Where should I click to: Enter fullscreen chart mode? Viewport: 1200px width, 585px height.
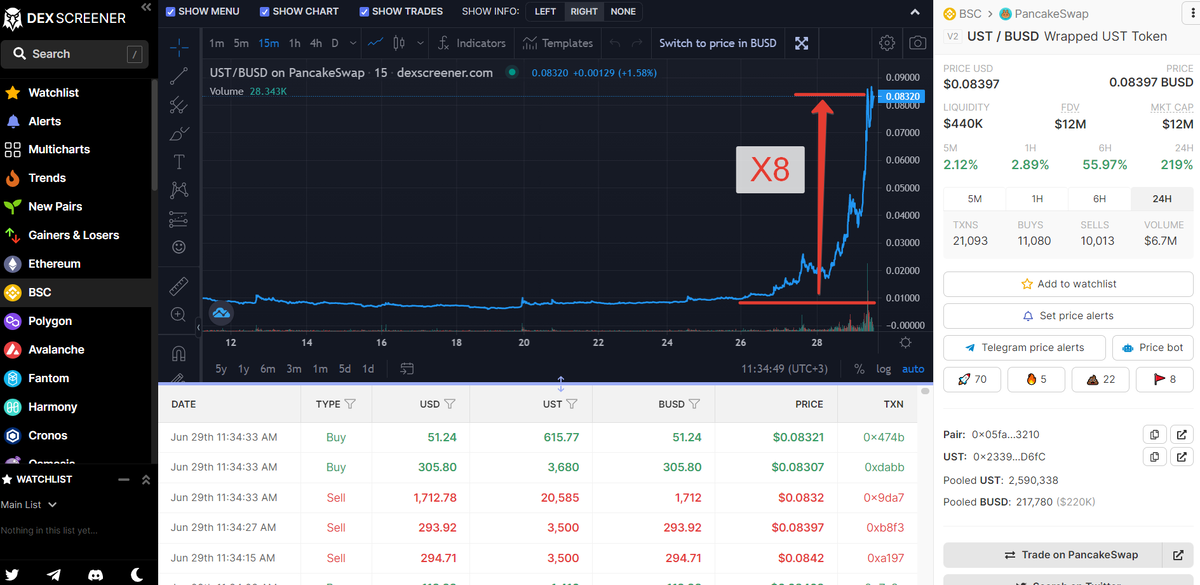[x=801, y=43]
